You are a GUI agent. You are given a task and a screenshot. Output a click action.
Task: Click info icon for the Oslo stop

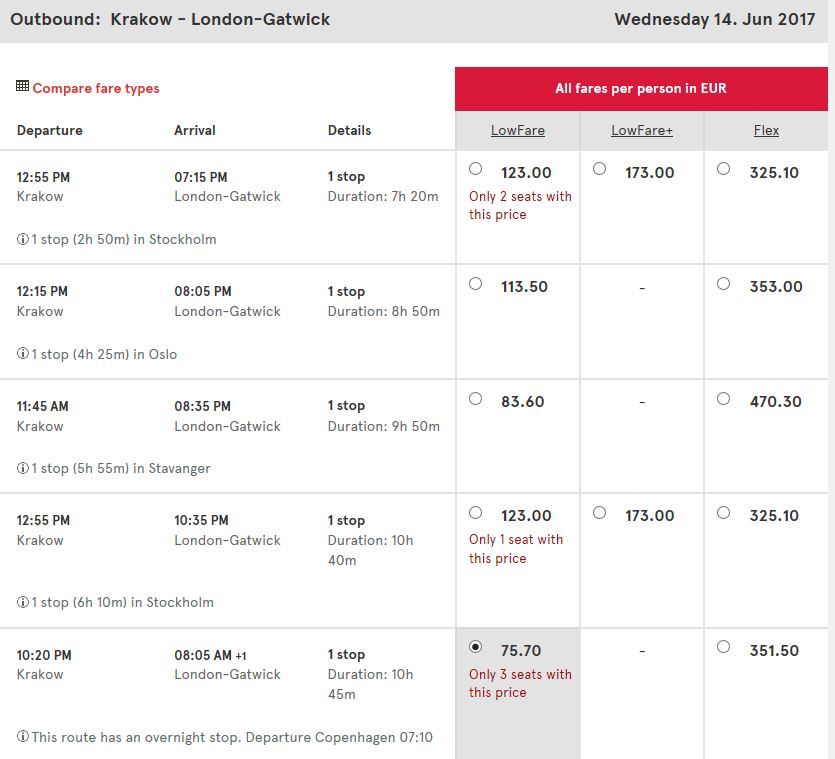point(22,353)
